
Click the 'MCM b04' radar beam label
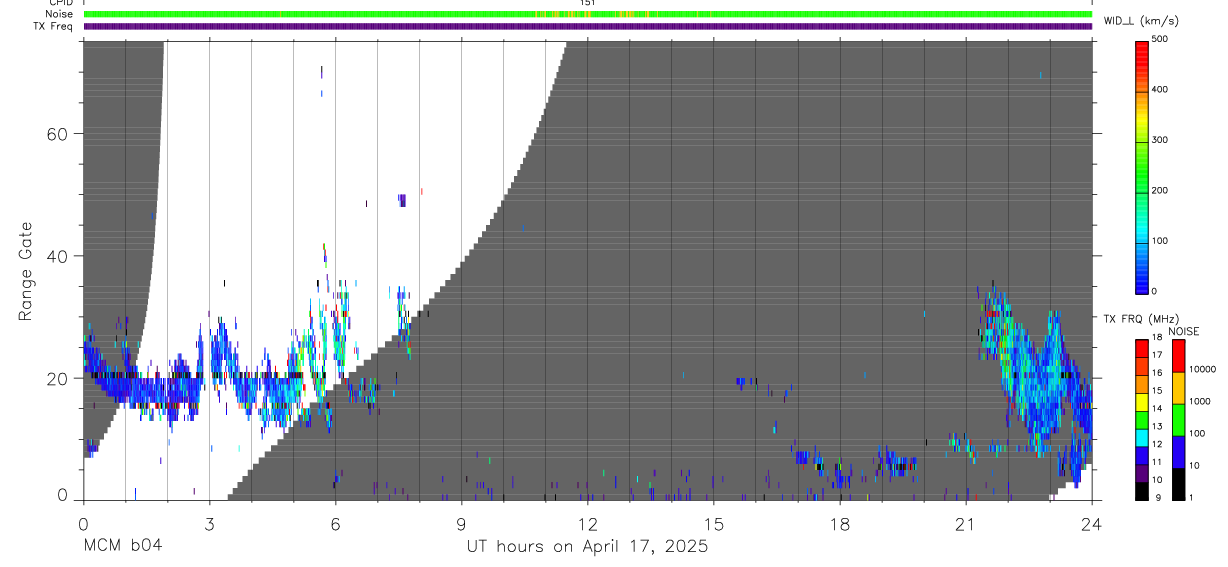click(x=122, y=546)
